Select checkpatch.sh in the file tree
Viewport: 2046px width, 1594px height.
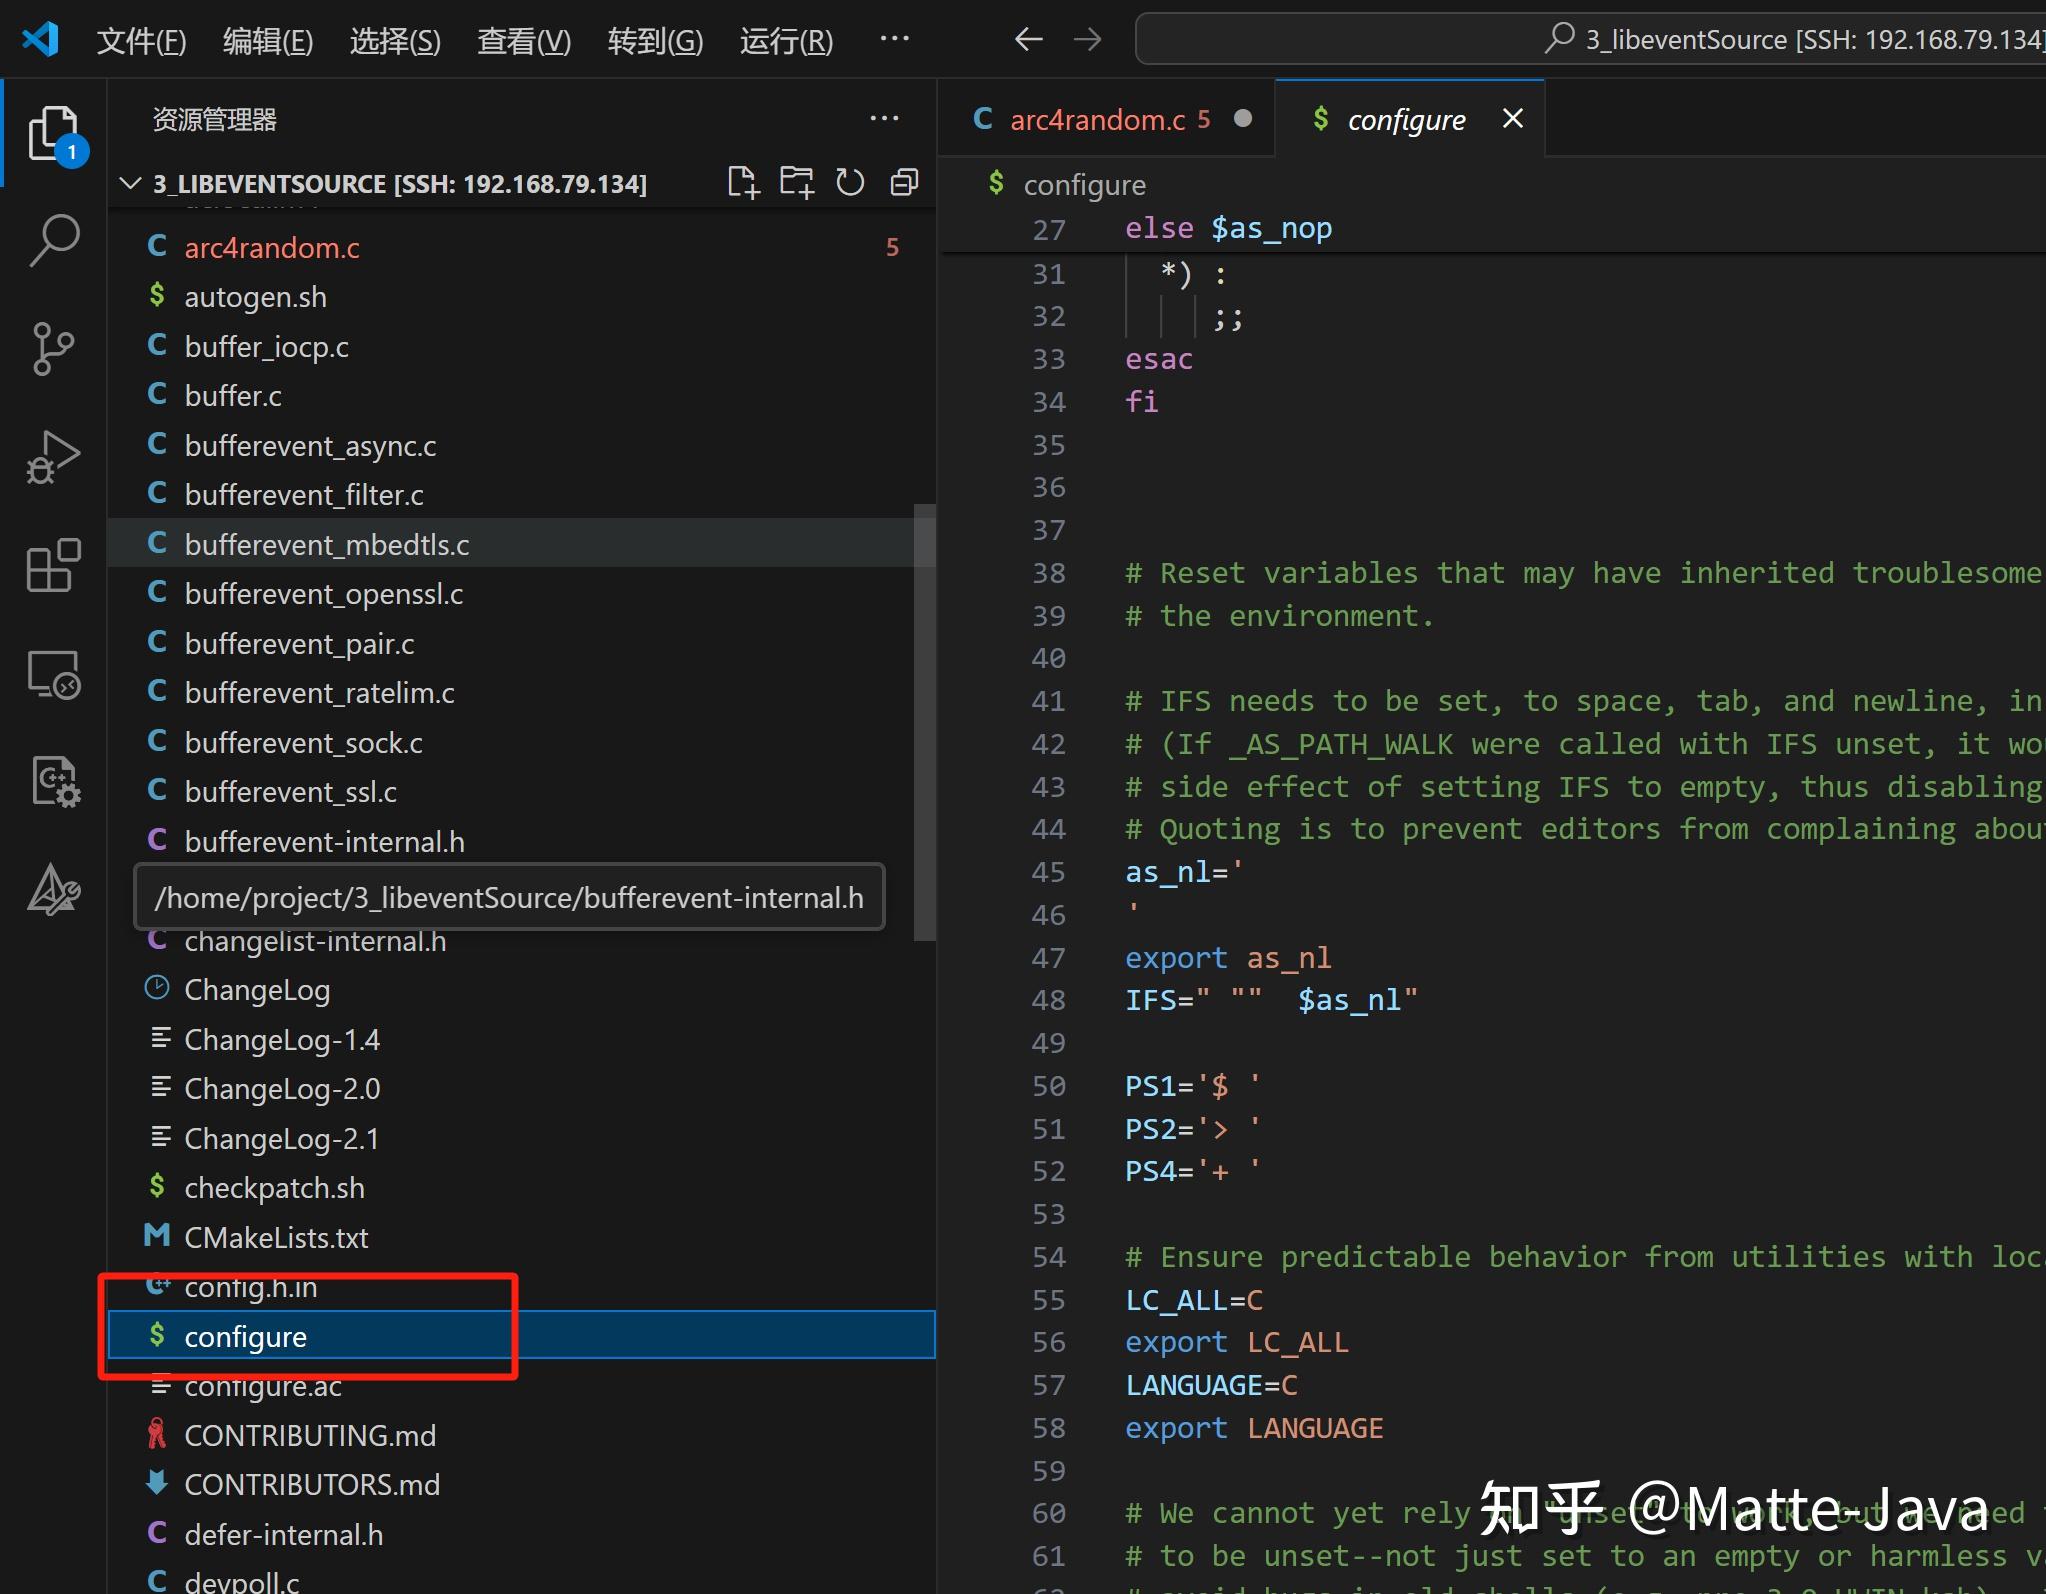(274, 1187)
